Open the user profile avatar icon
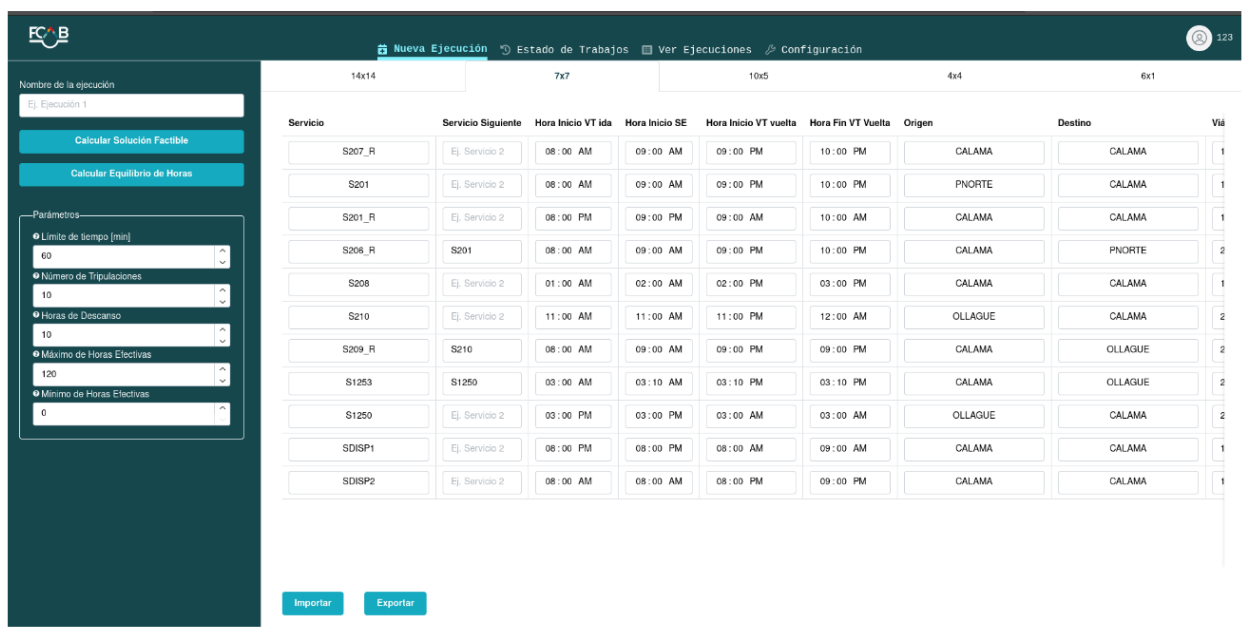 click(1199, 37)
